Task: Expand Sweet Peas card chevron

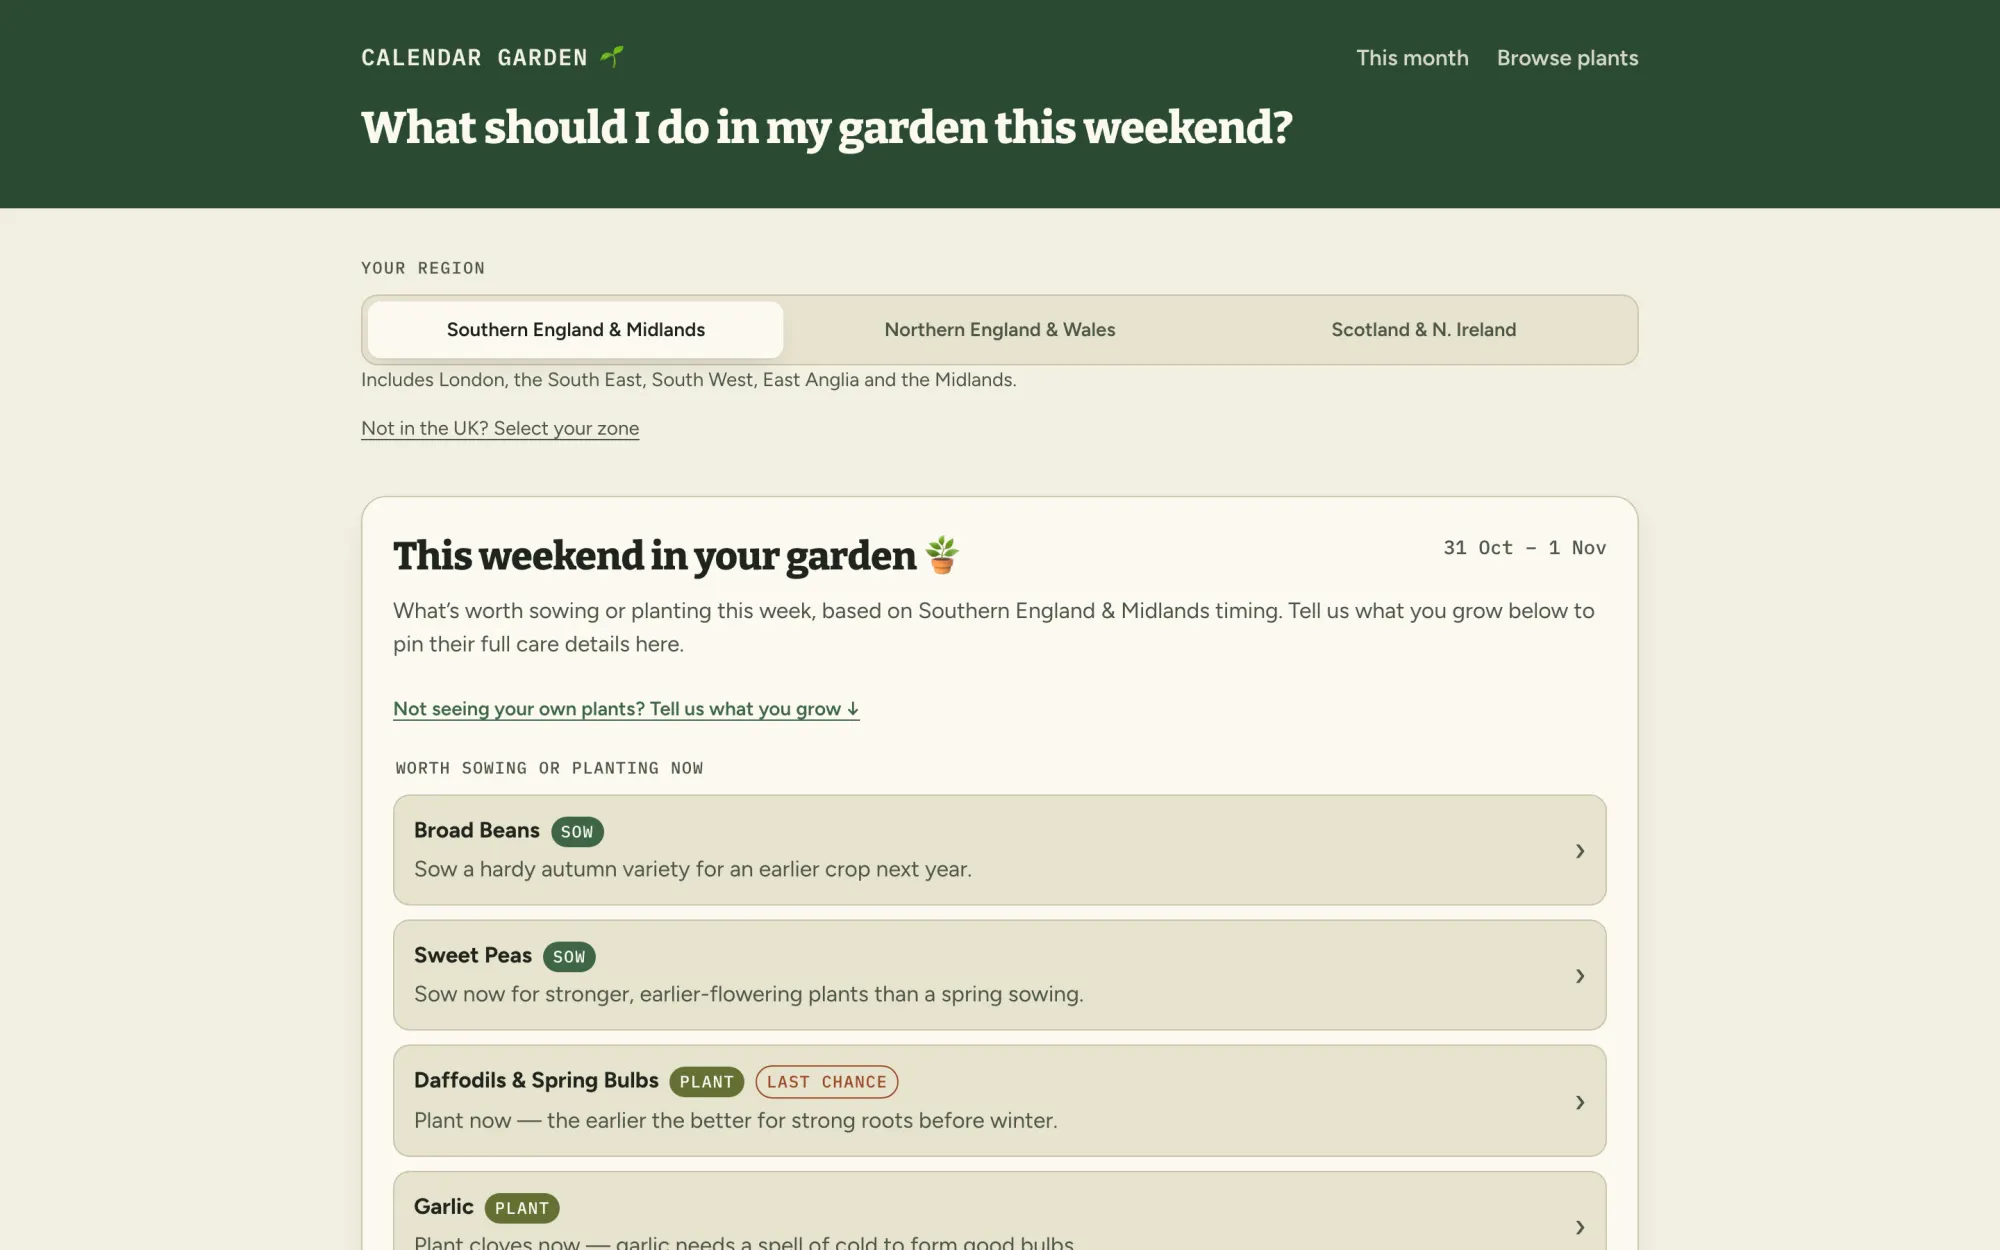Action: [1580, 976]
